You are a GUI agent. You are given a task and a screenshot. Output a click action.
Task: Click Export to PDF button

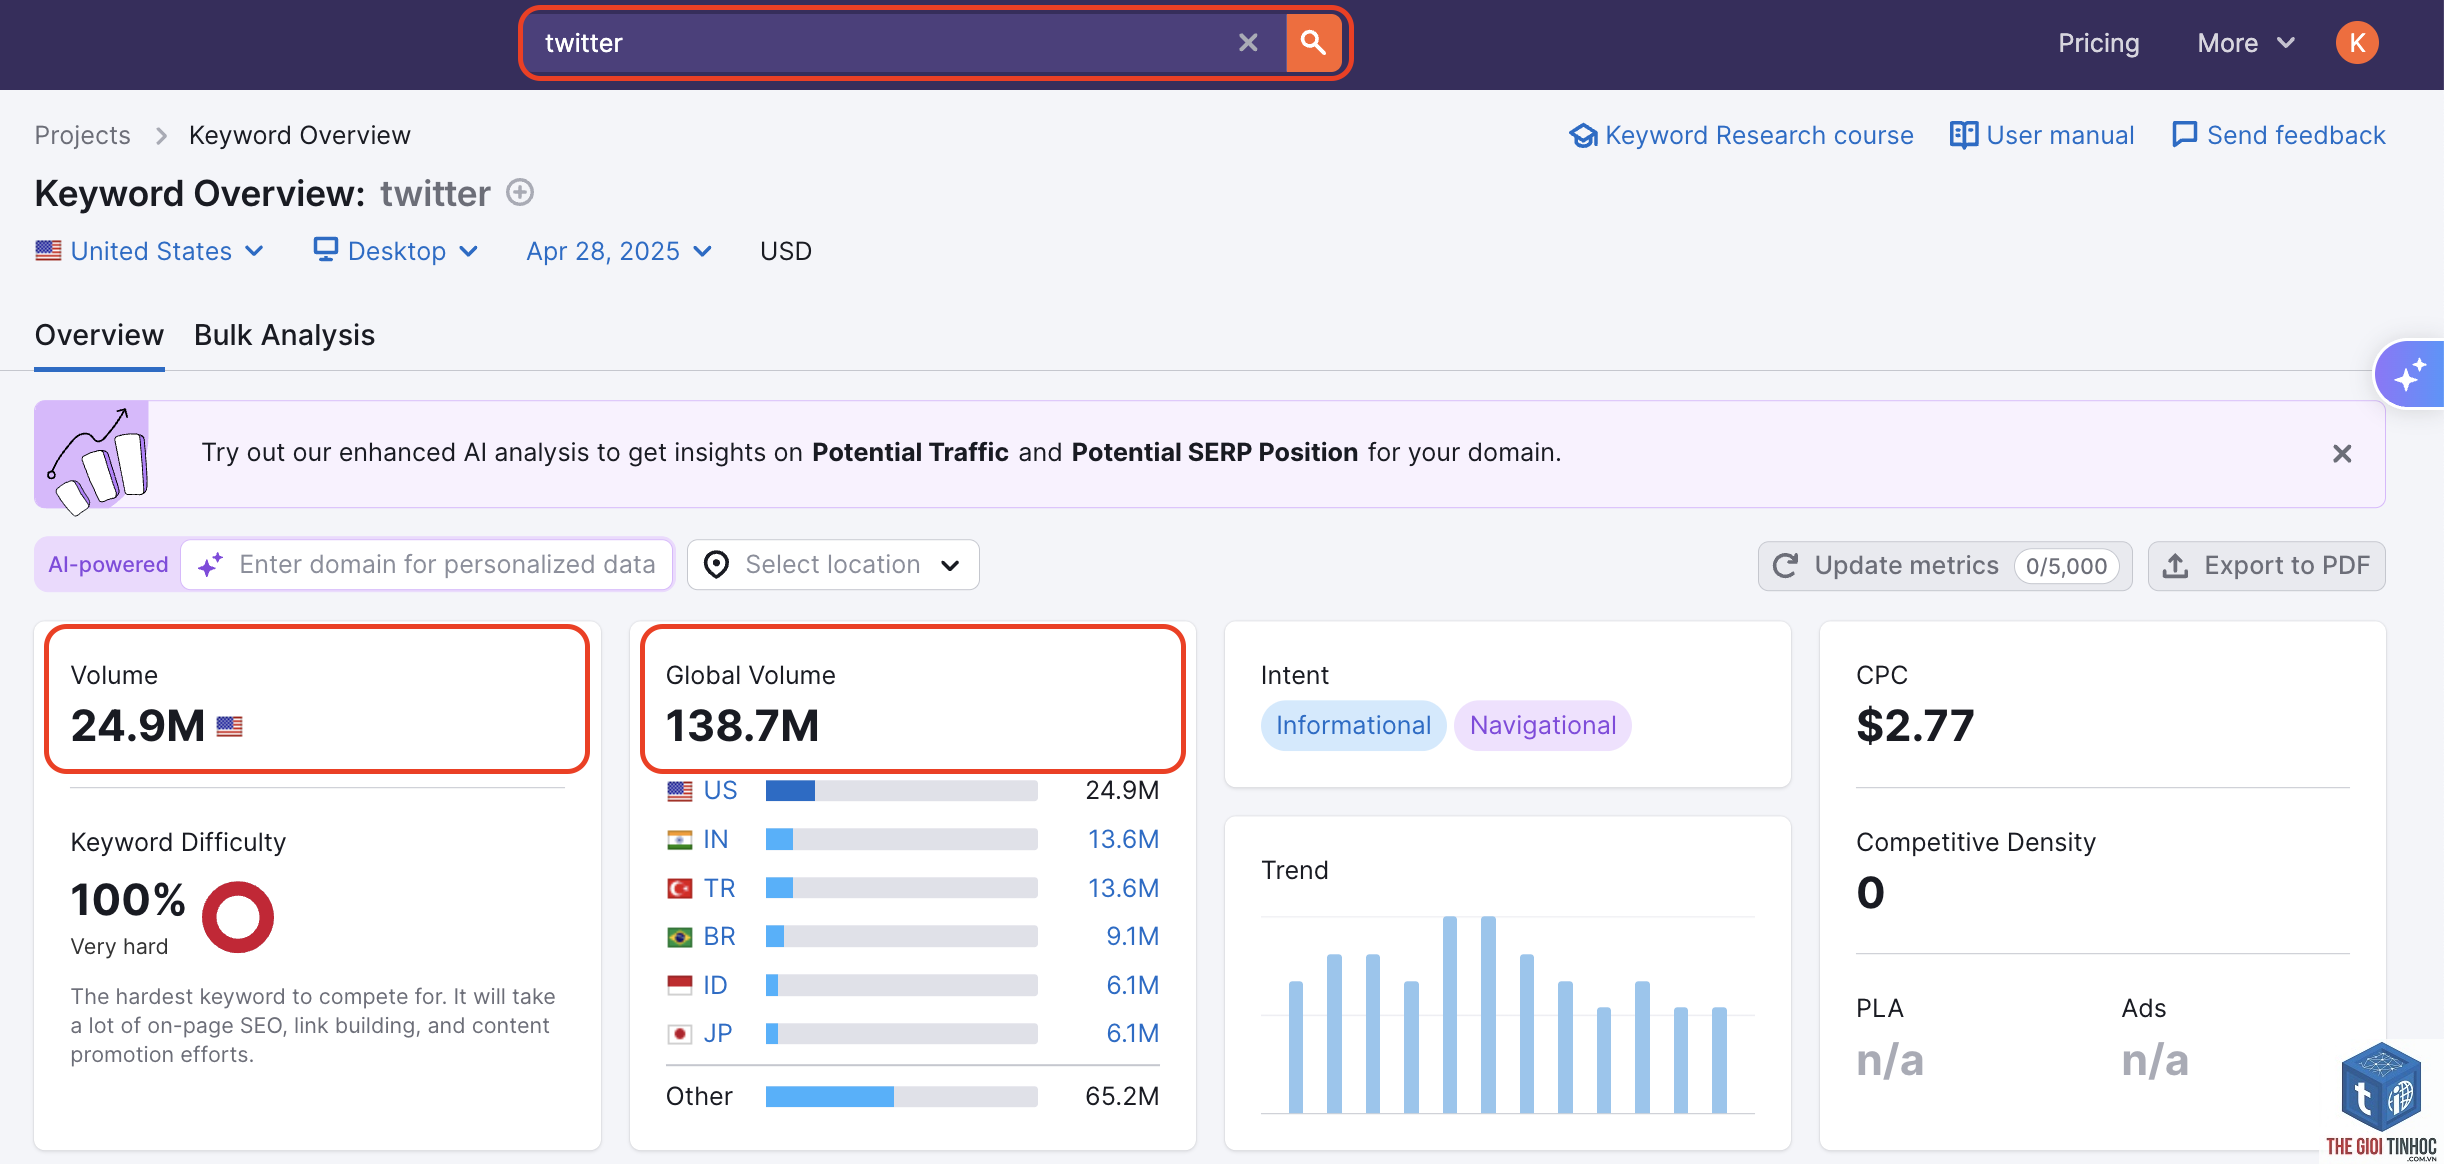2267,566
